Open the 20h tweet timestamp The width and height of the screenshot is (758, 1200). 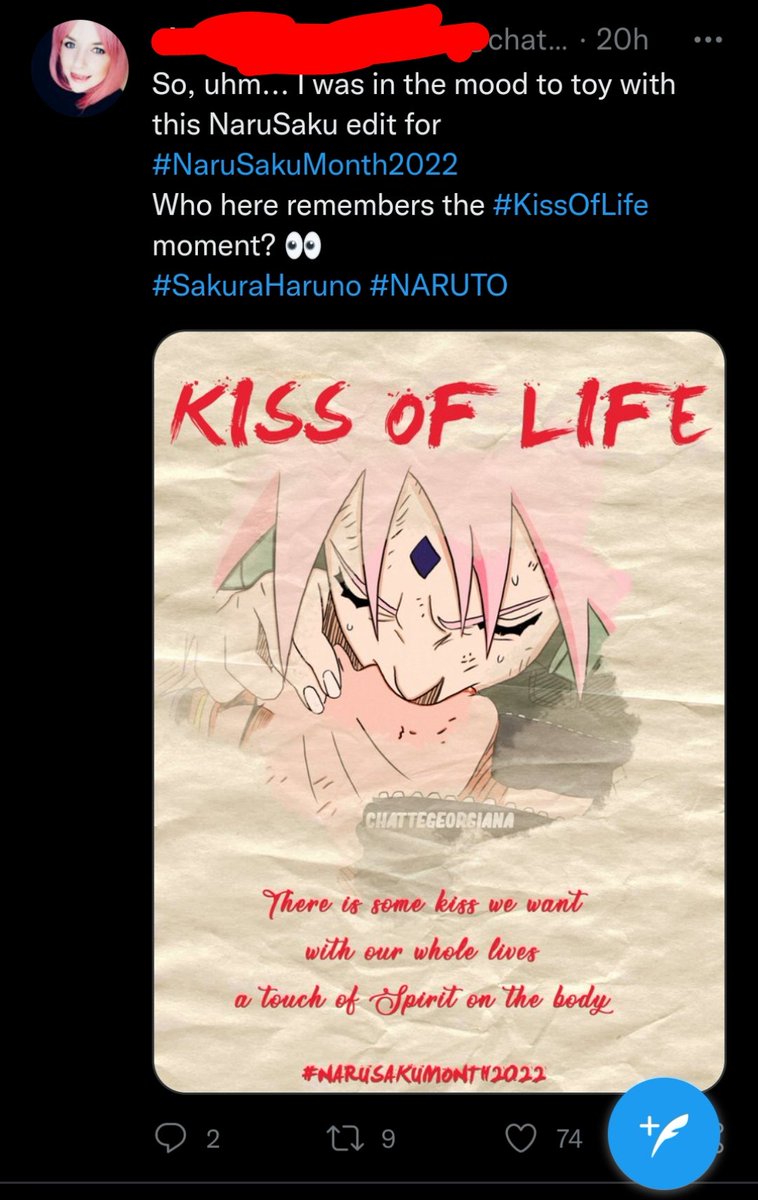click(x=622, y=40)
